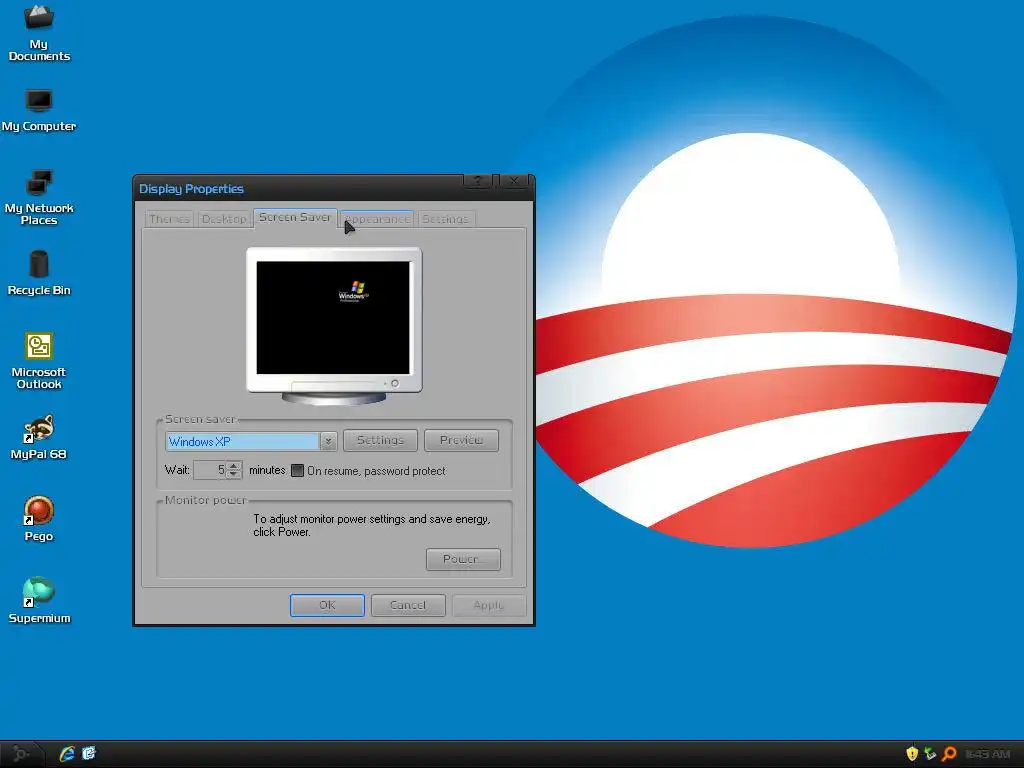The width and height of the screenshot is (1024, 768).
Task: Close the Display Properties dialog
Action: [515, 181]
